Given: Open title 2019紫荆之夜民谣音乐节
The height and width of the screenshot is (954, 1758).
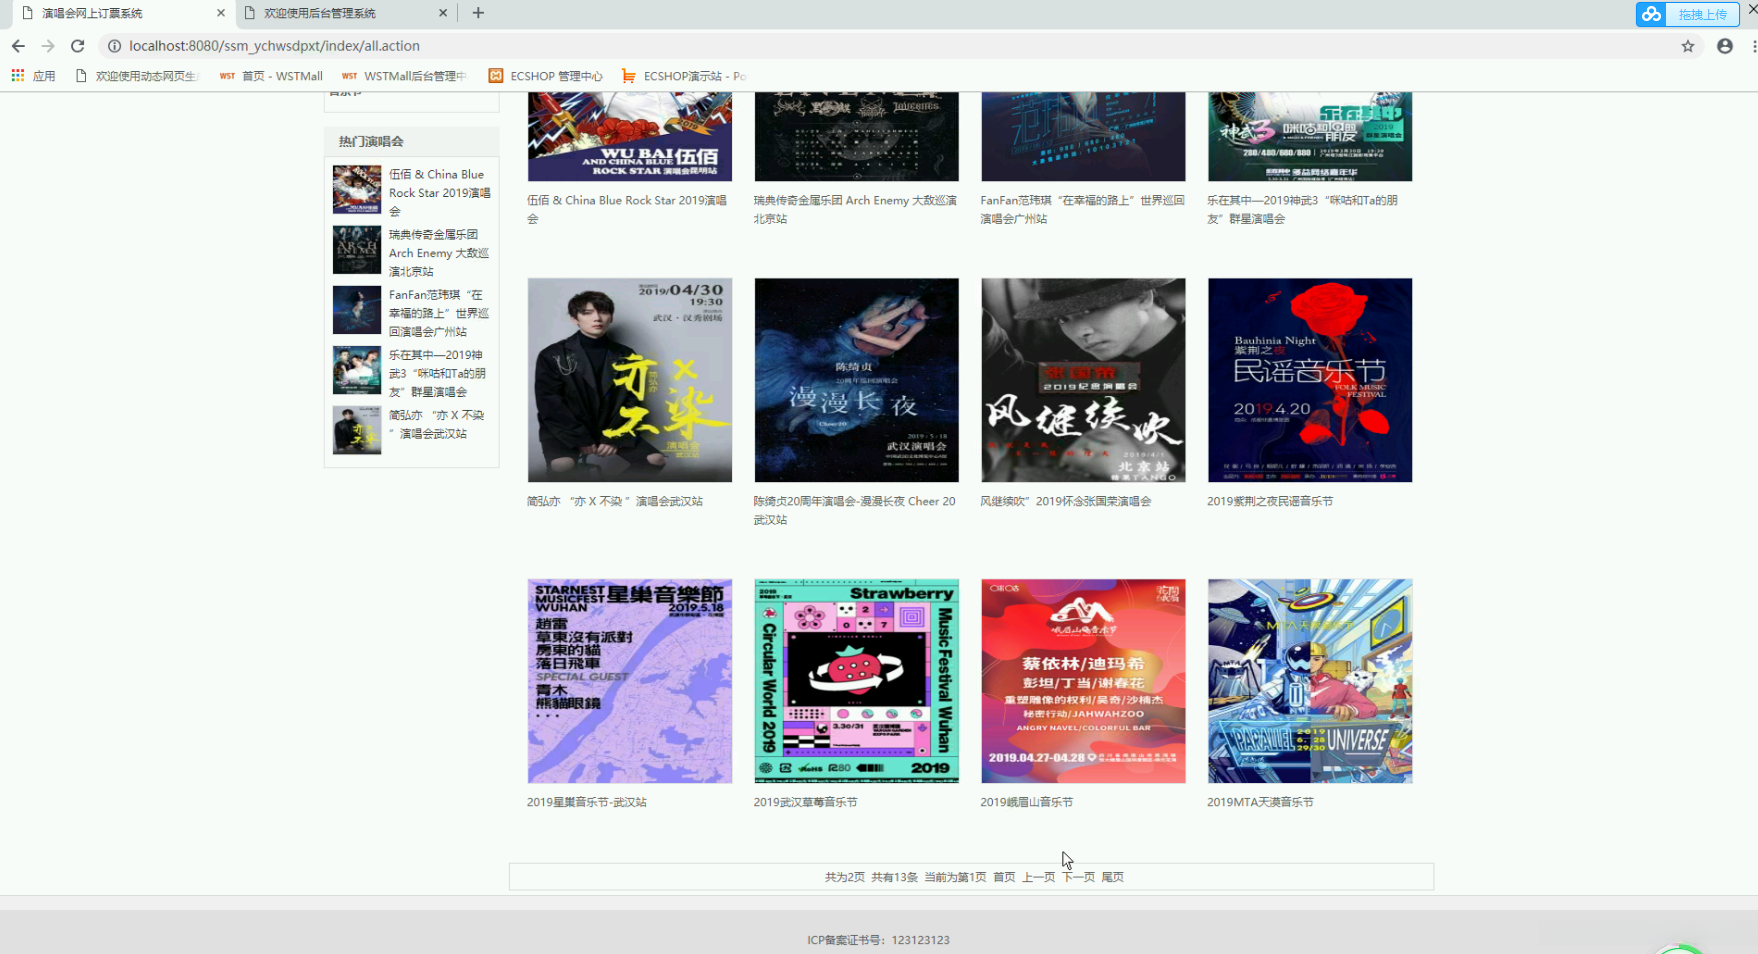Looking at the screenshot, I should coord(1270,501).
